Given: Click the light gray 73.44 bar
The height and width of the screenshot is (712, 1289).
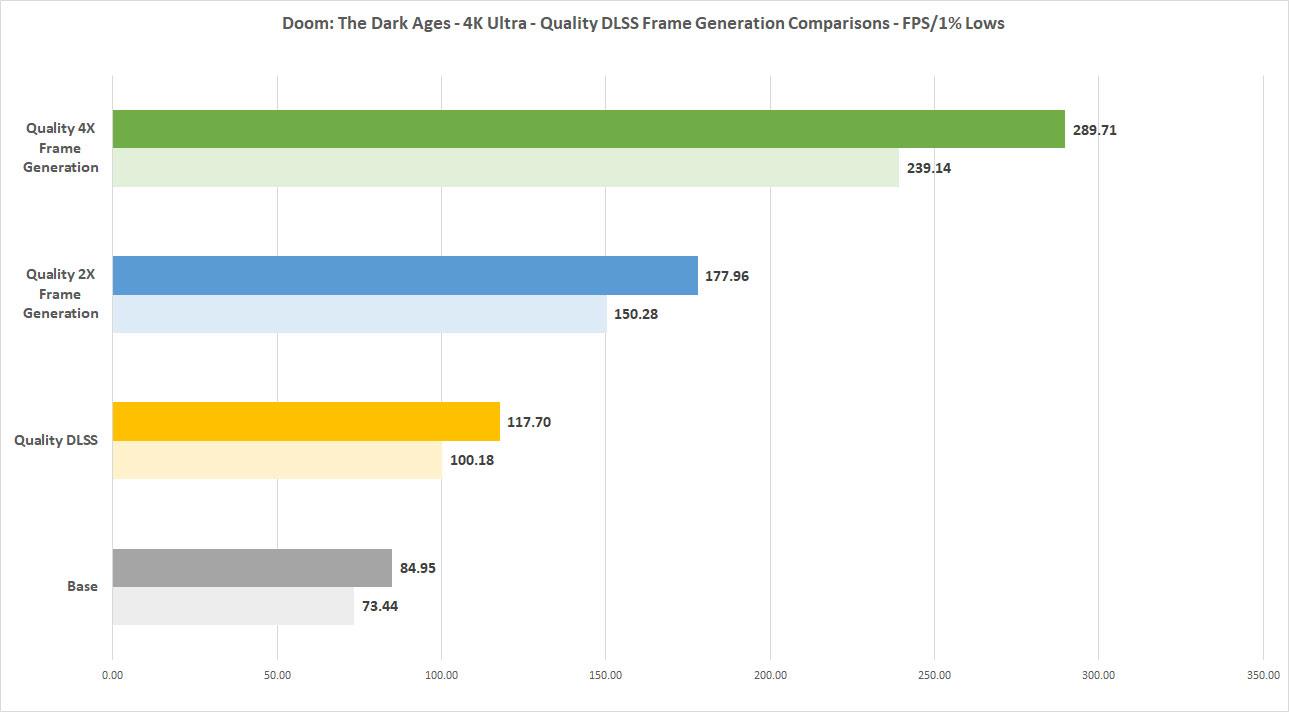Looking at the screenshot, I should click(233, 606).
